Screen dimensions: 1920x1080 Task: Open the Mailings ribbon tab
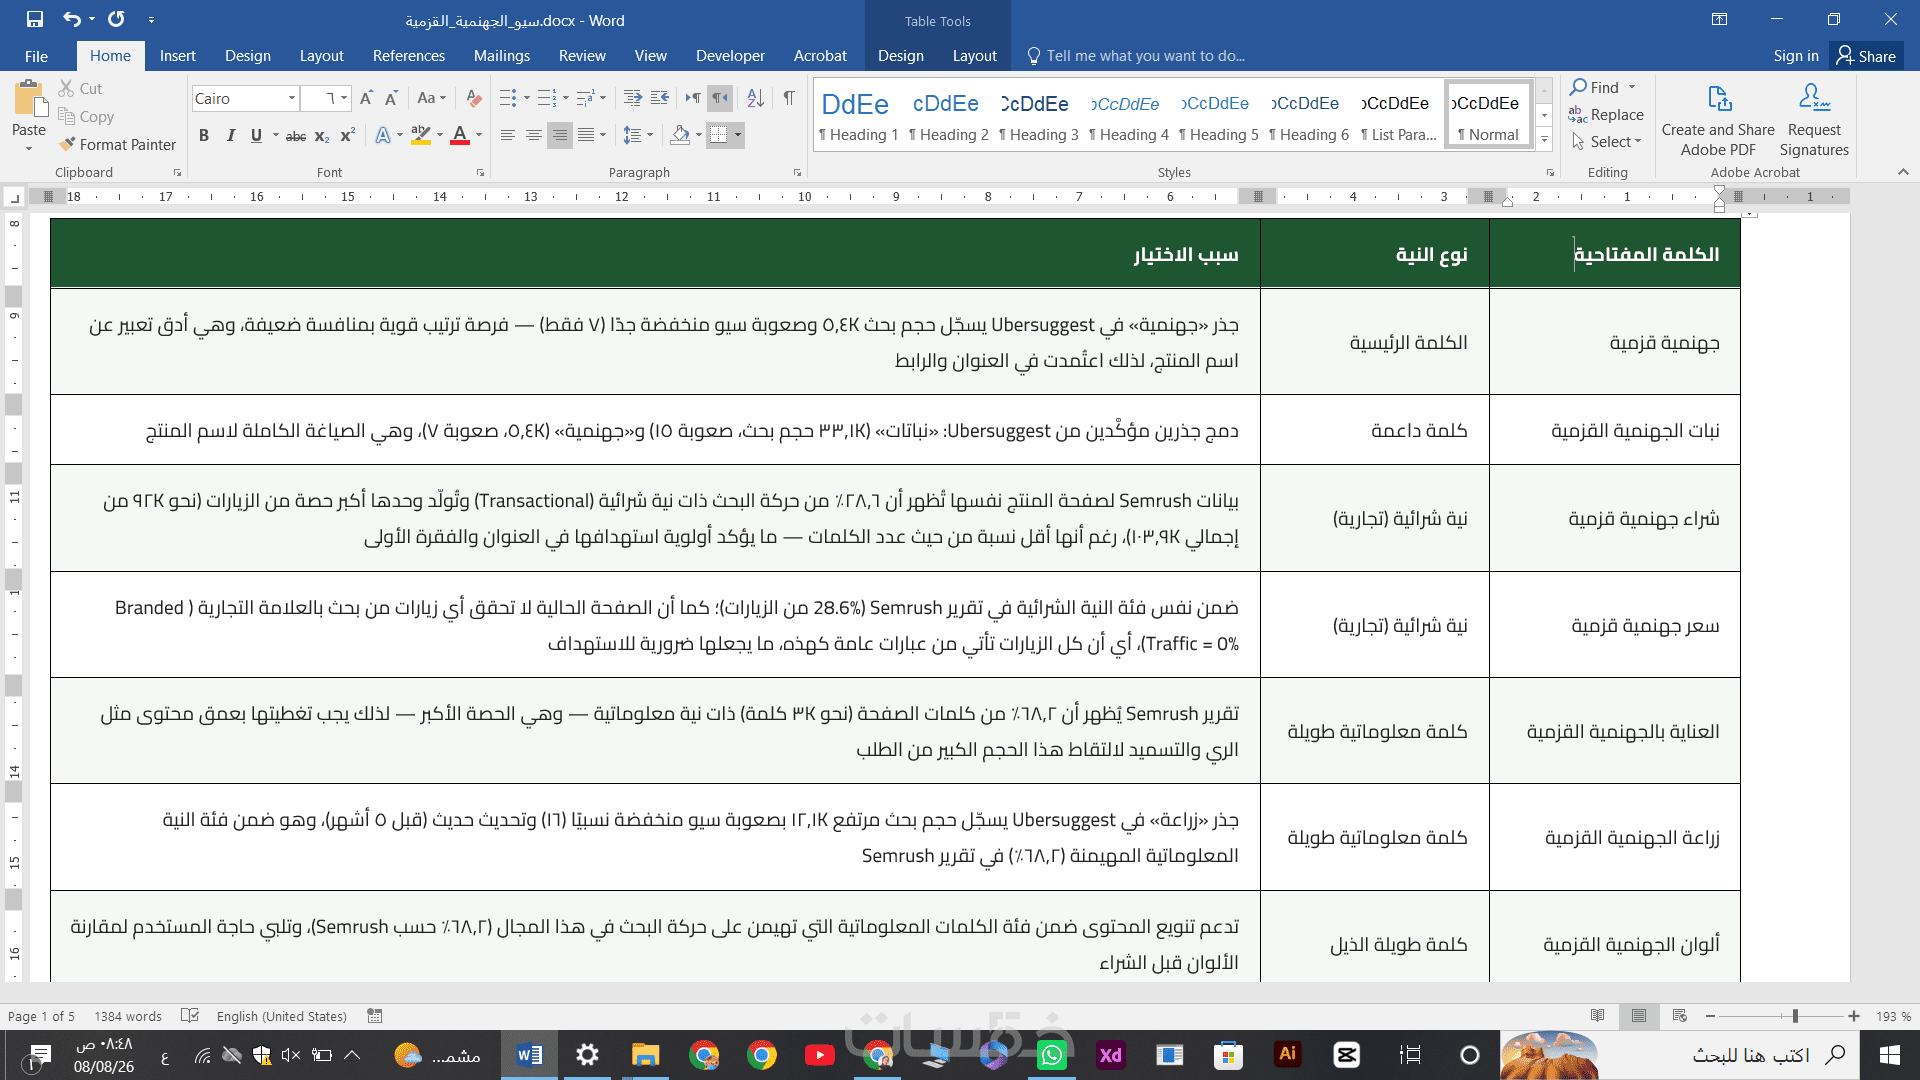coord(502,56)
